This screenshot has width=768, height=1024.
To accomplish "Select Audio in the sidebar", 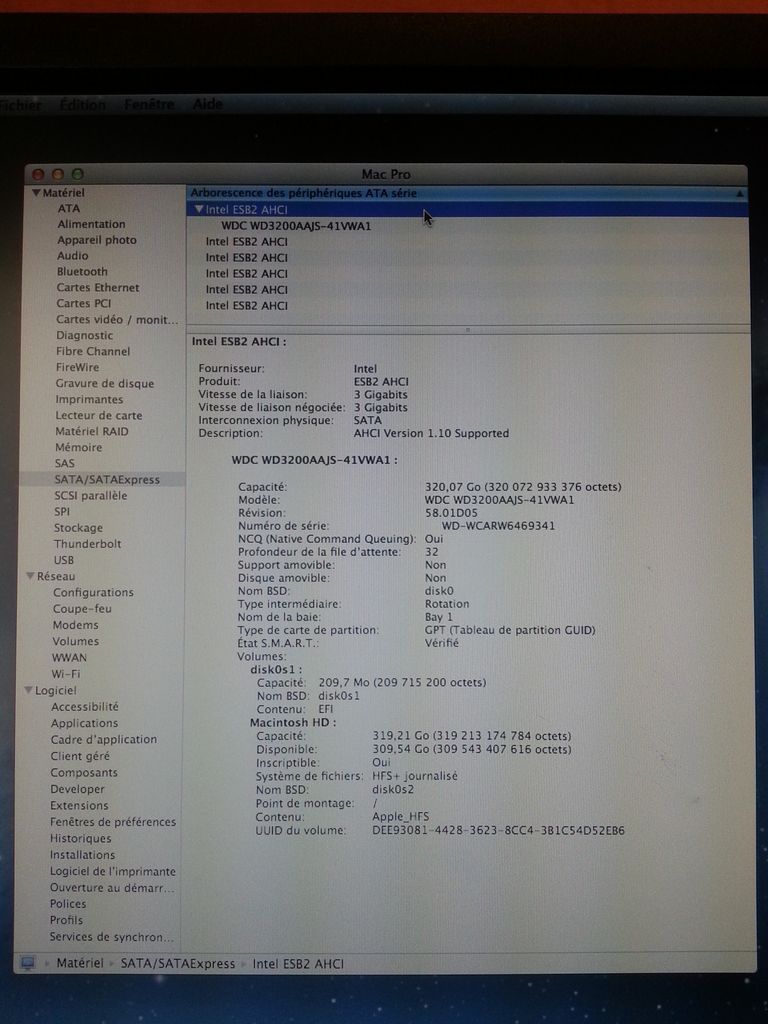I will coord(72,255).
